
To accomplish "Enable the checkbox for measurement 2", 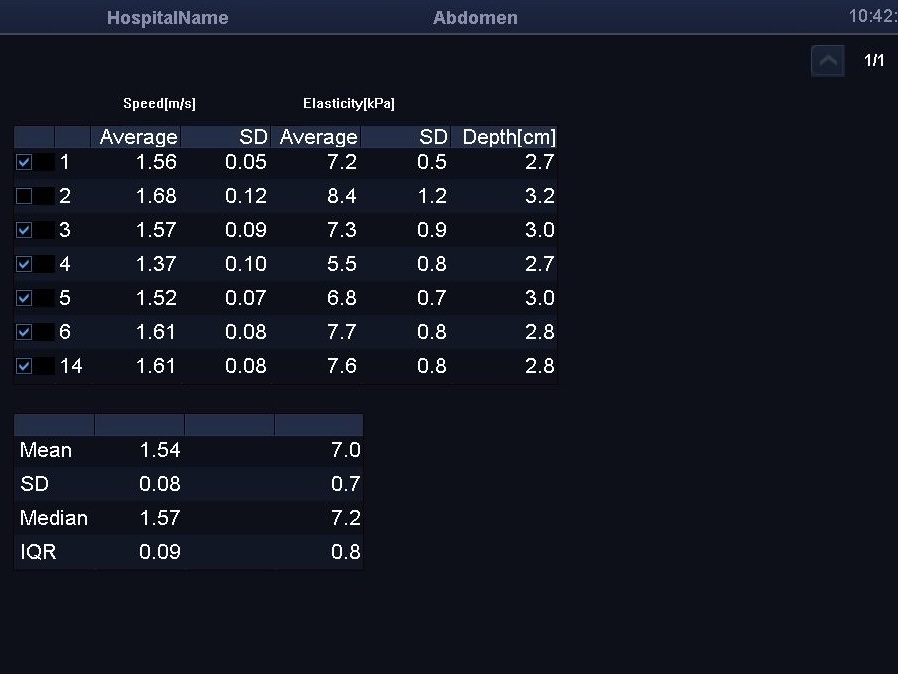I will coord(24,196).
